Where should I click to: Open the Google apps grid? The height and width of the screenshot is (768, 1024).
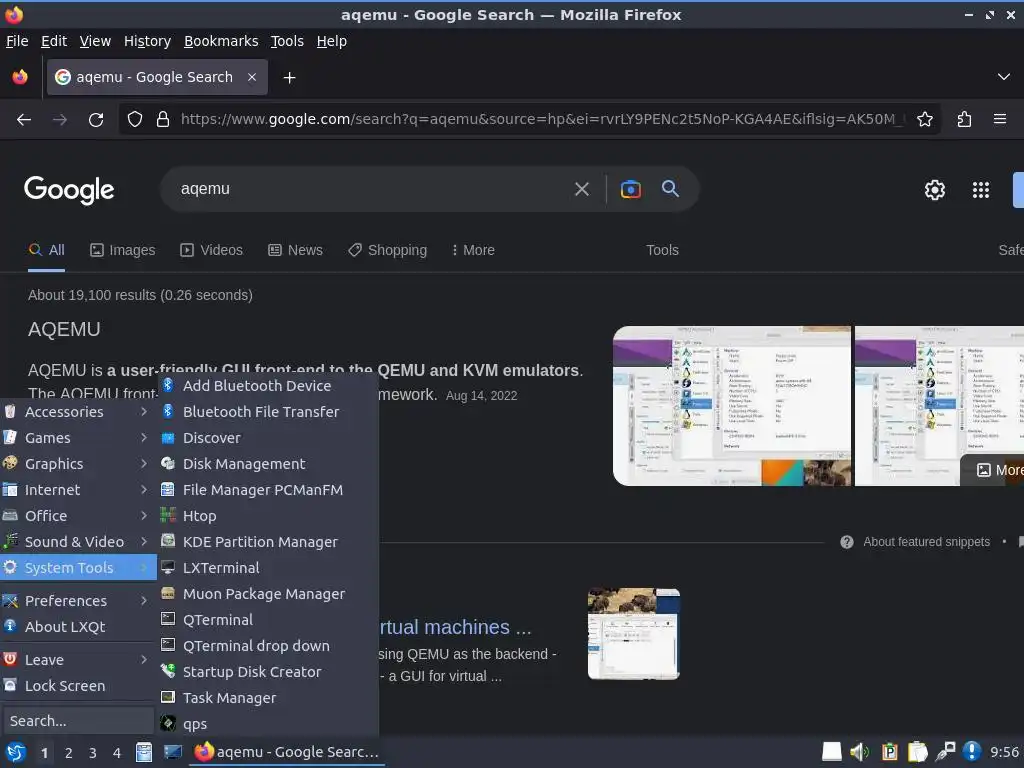[980, 189]
